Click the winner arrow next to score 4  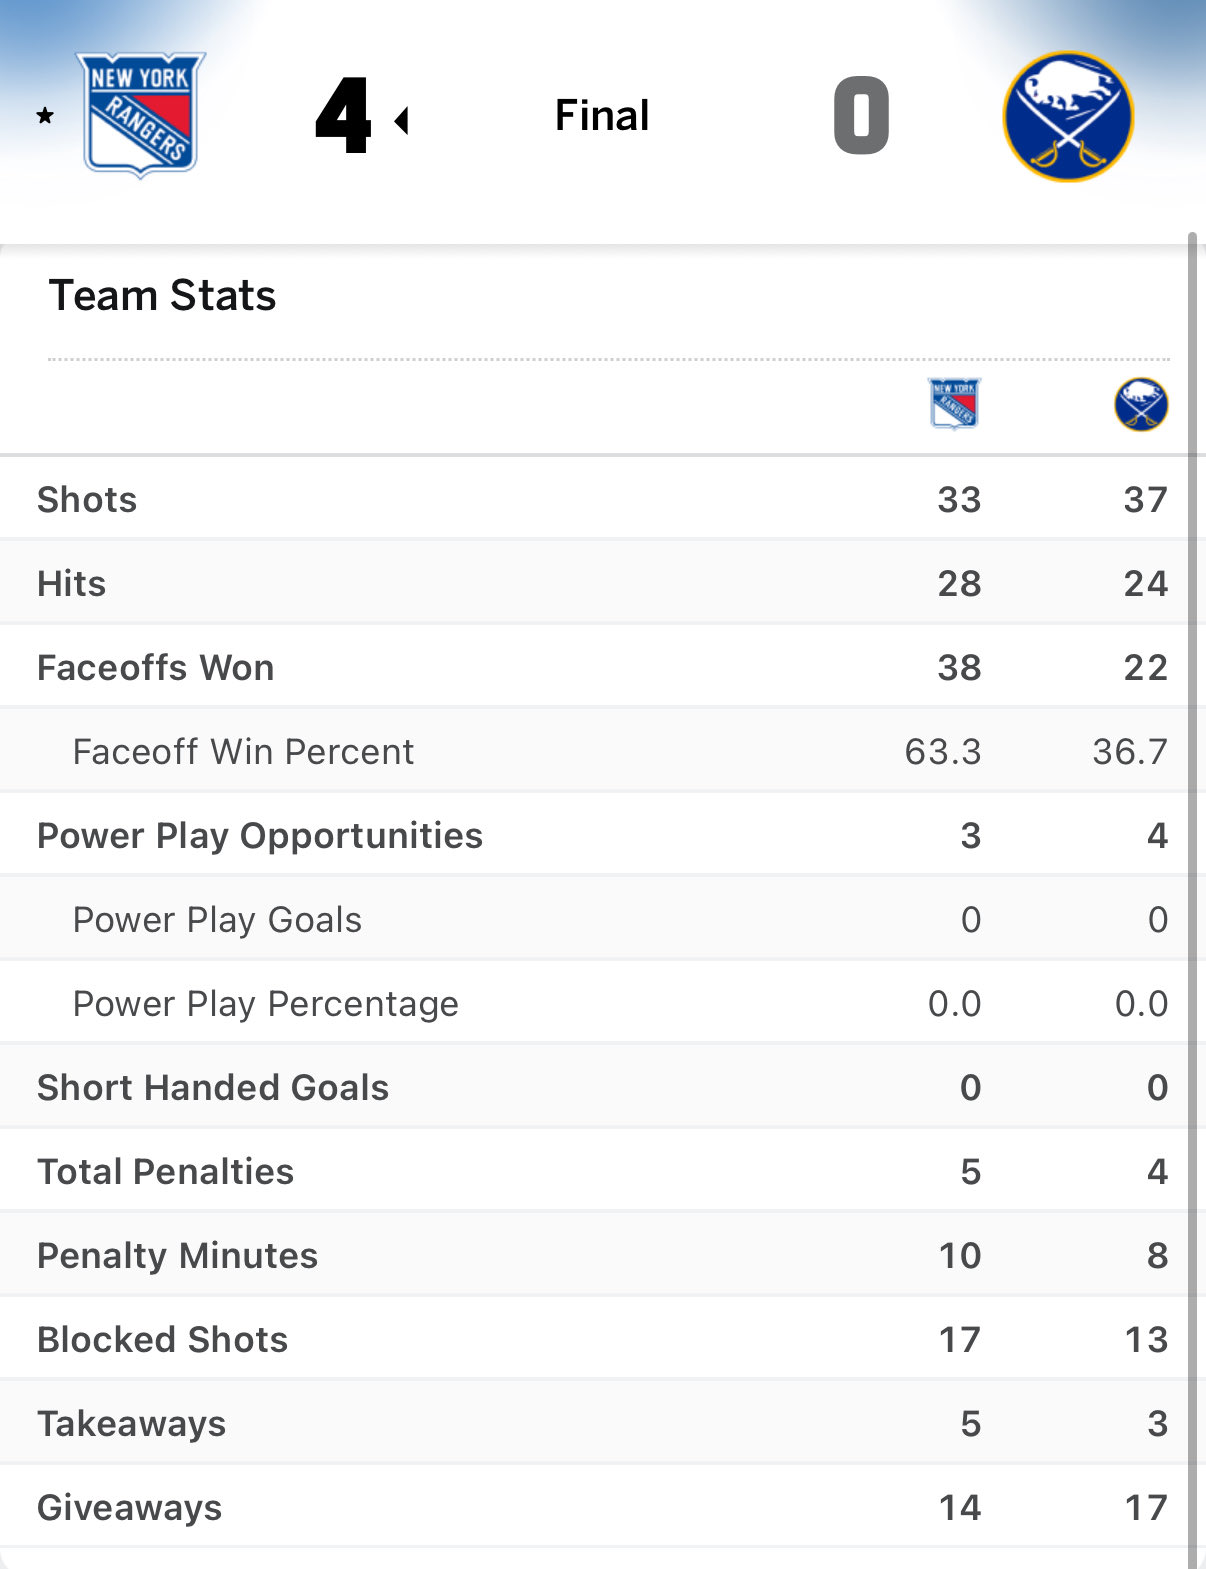tap(402, 121)
